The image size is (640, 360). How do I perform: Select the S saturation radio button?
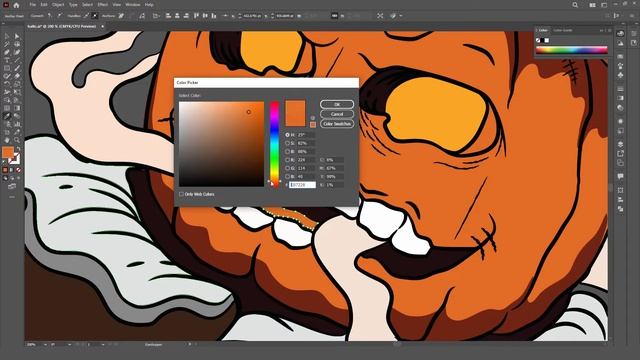[287, 143]
